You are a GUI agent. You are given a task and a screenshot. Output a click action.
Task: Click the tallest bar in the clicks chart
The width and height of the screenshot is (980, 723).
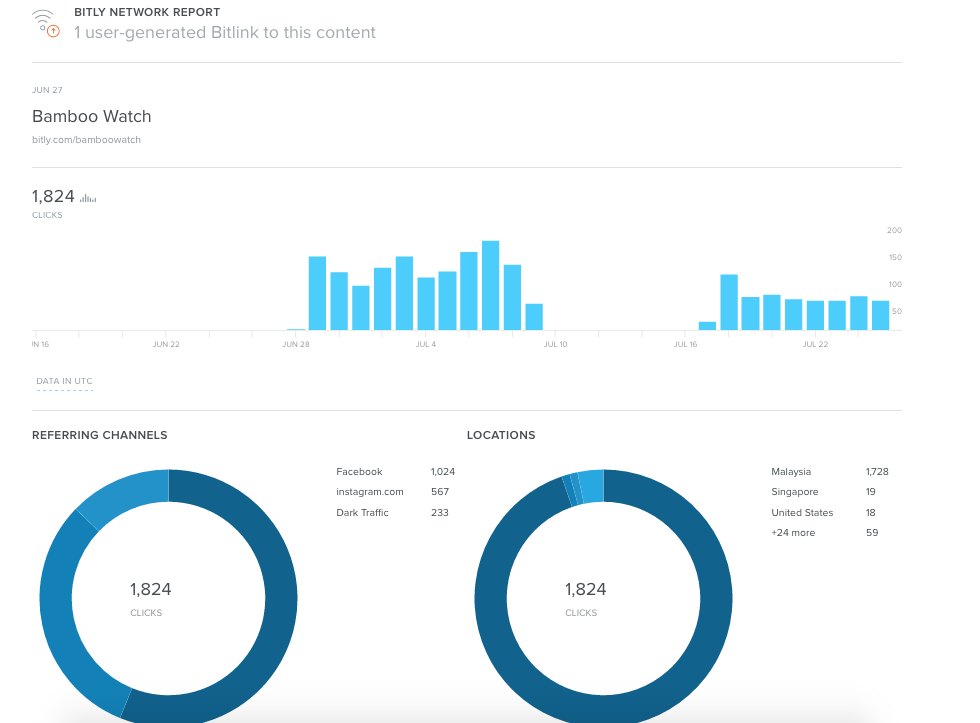tap(491, 286)
